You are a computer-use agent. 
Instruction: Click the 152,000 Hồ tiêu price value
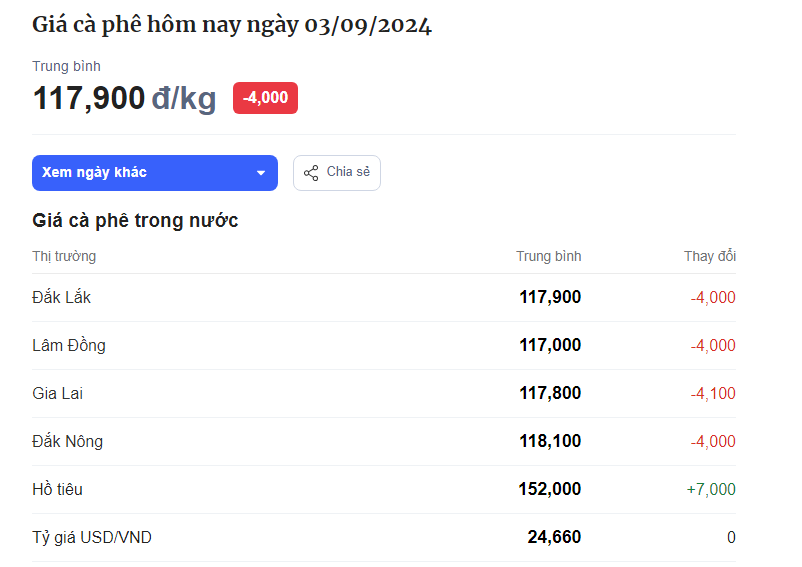pyautogui.click(x=550, y=489)
